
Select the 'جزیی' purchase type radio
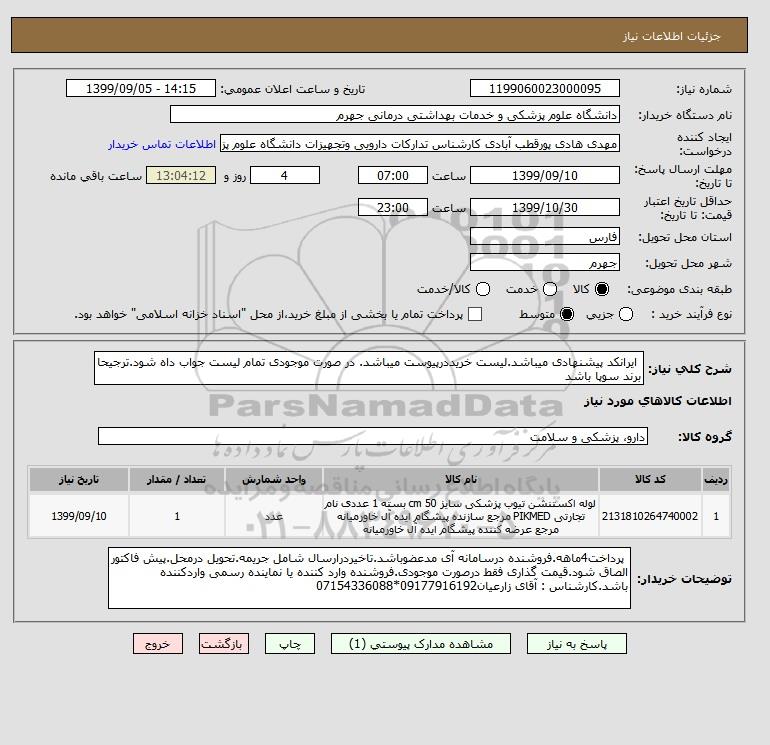[x=626, y=314]
